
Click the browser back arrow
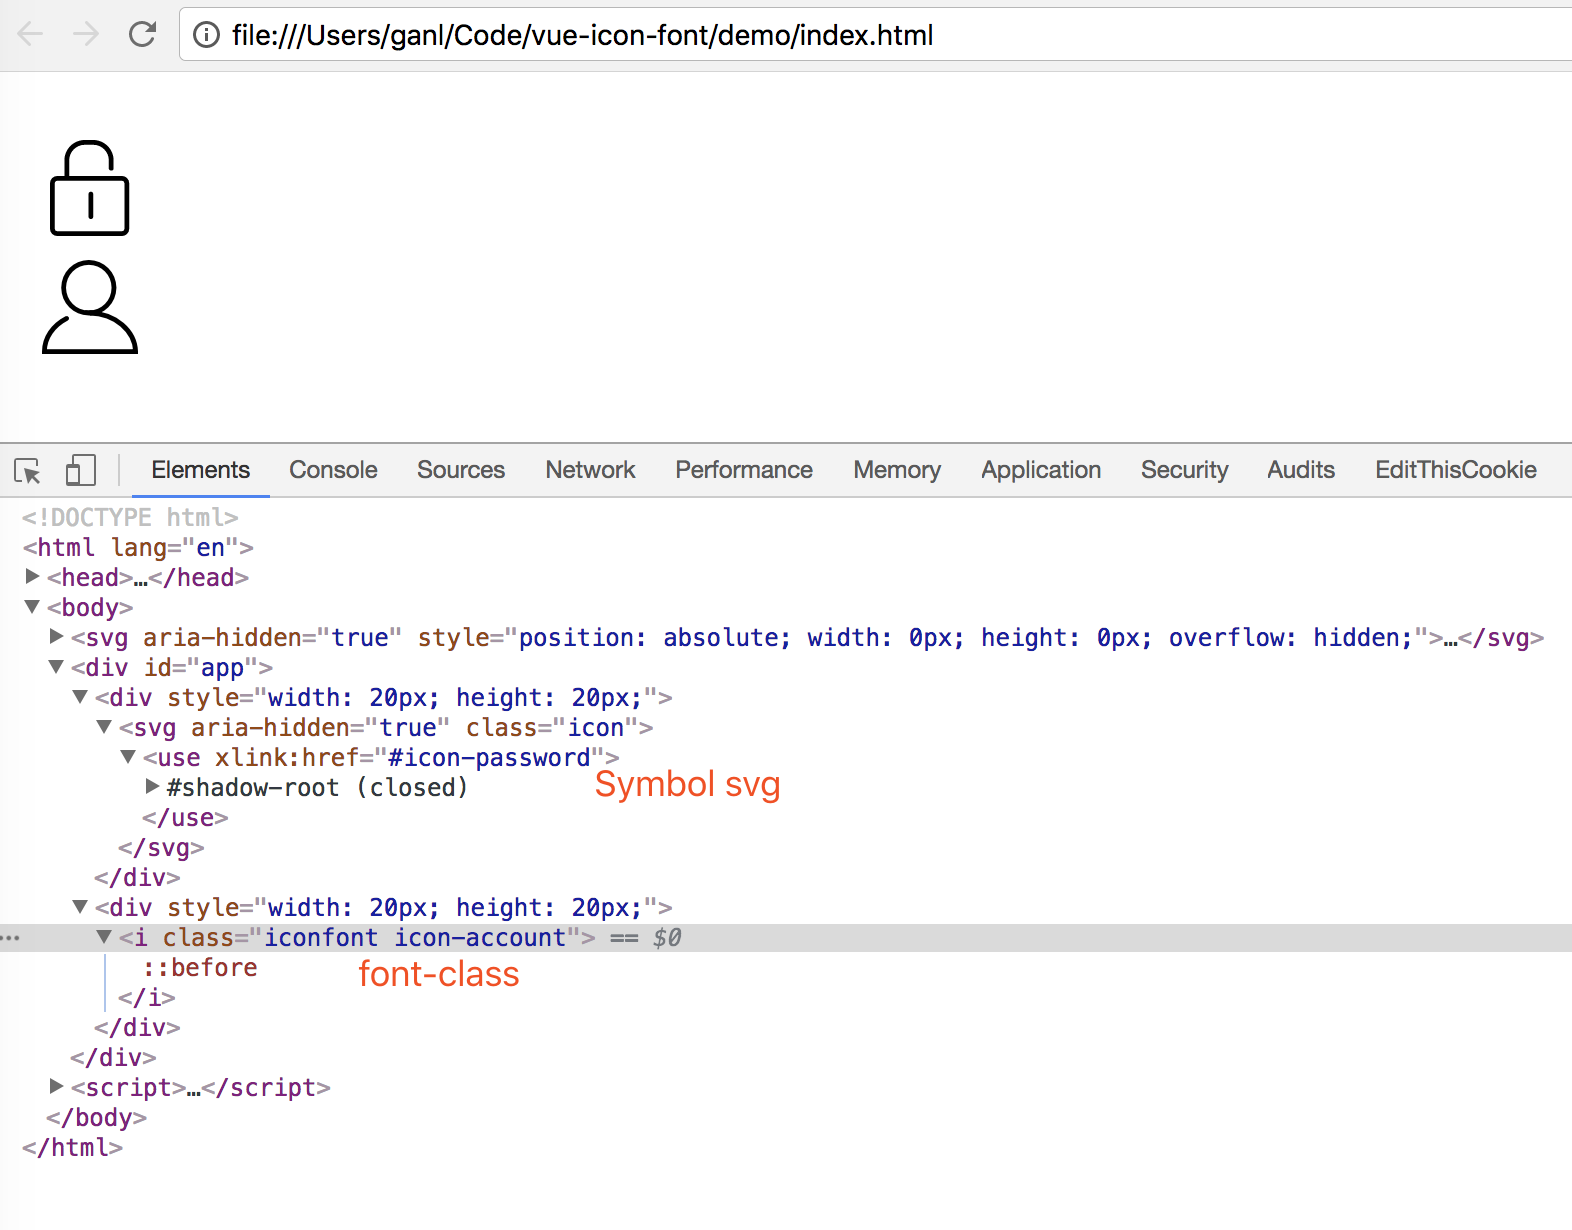click(31, 35)
